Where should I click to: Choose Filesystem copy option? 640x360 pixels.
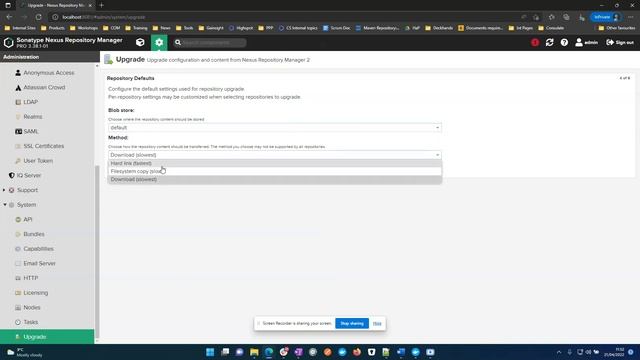point(275,171)
